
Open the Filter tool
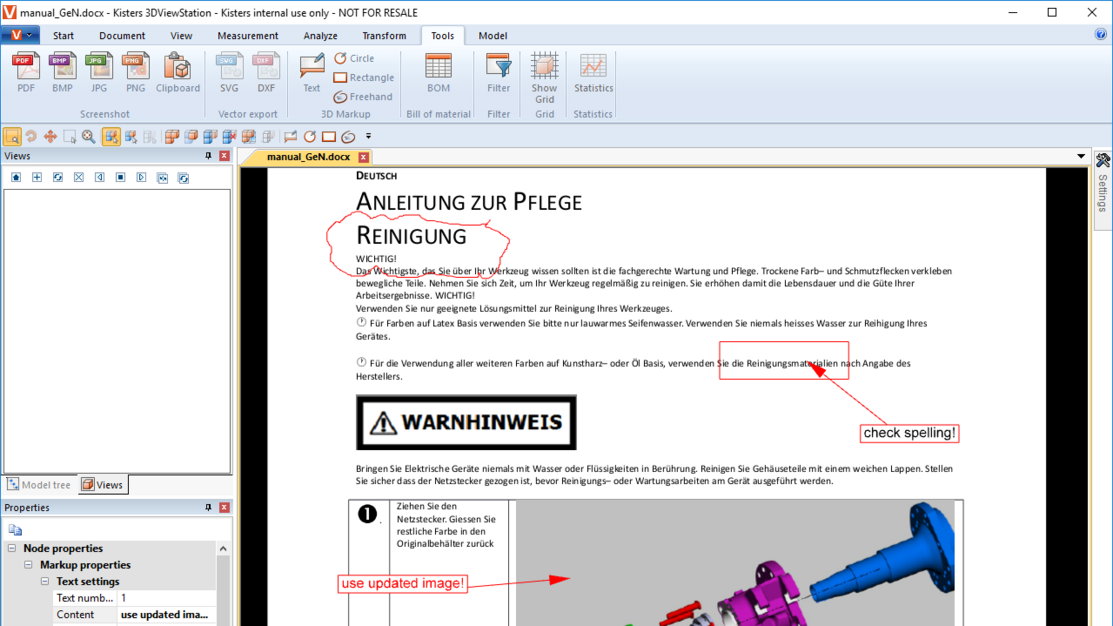coord(498,72)
